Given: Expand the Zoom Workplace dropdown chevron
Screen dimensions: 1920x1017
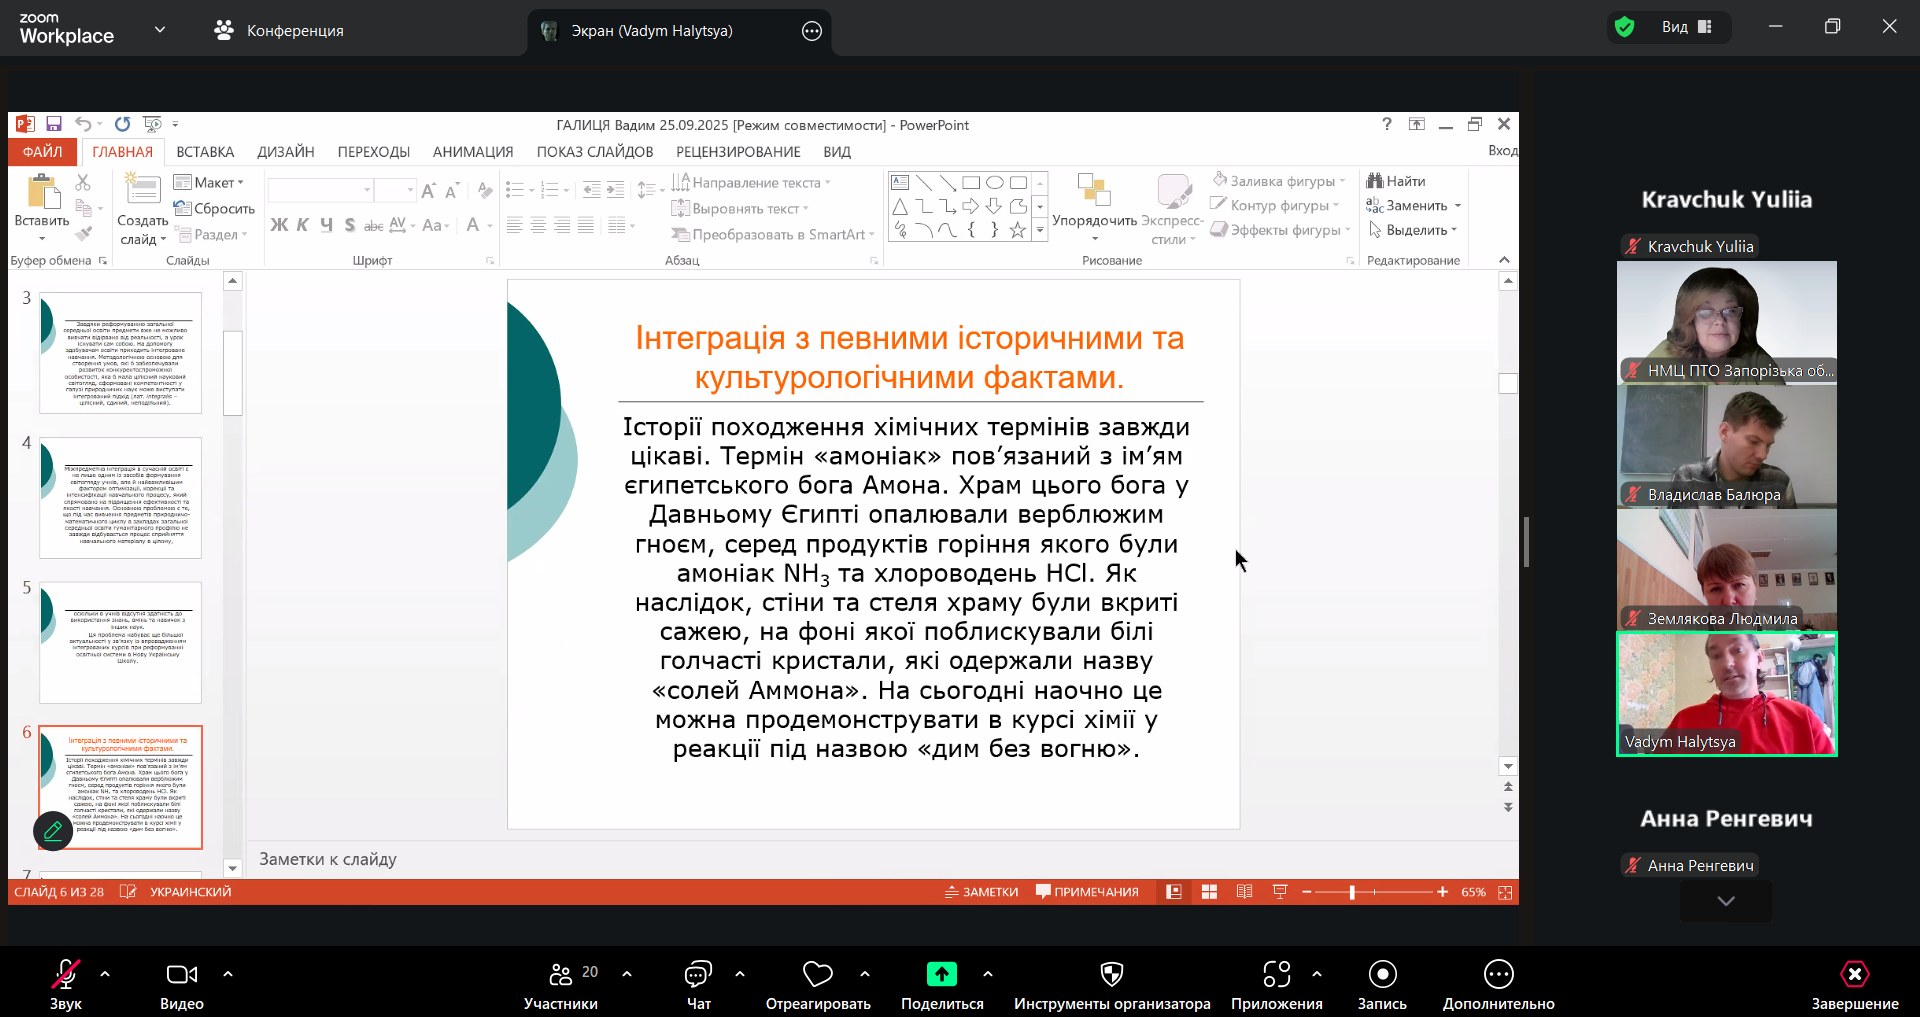Looking at the screenshot, I should point(160,30).
